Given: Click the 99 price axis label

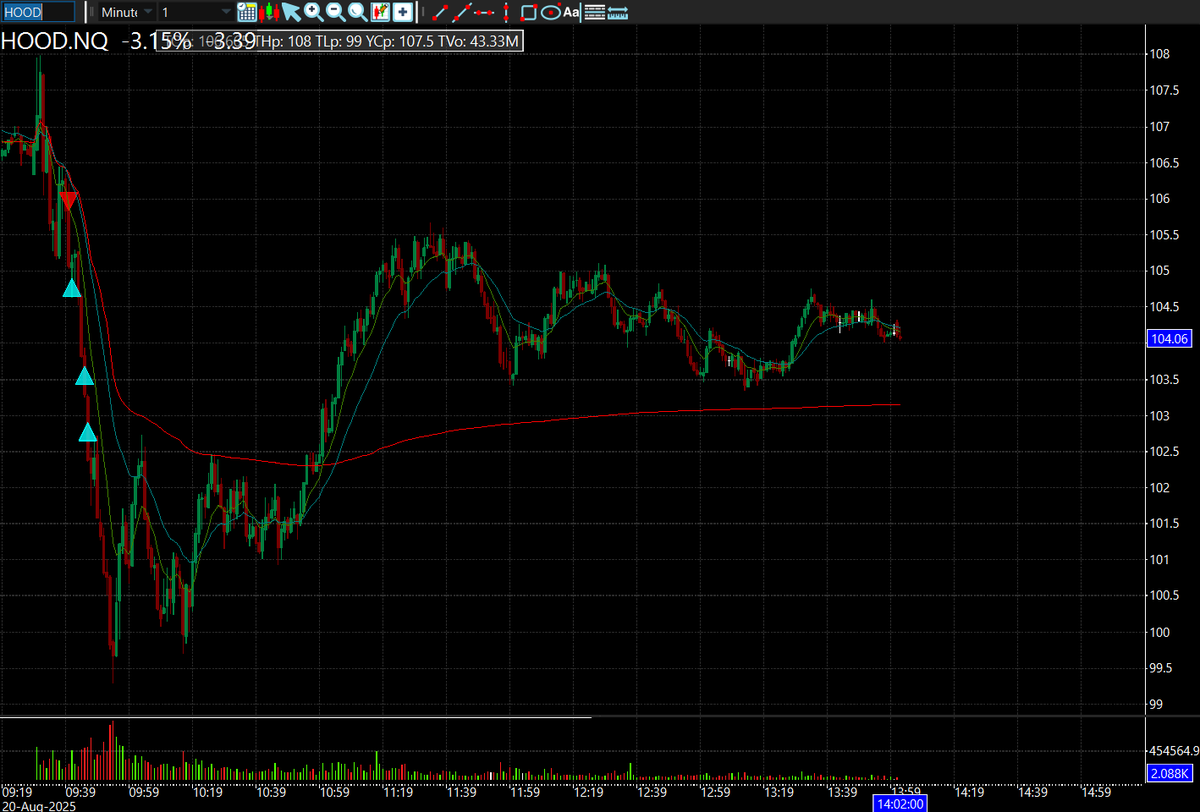Looking at the screenshot, I should tap(1157, 704).
